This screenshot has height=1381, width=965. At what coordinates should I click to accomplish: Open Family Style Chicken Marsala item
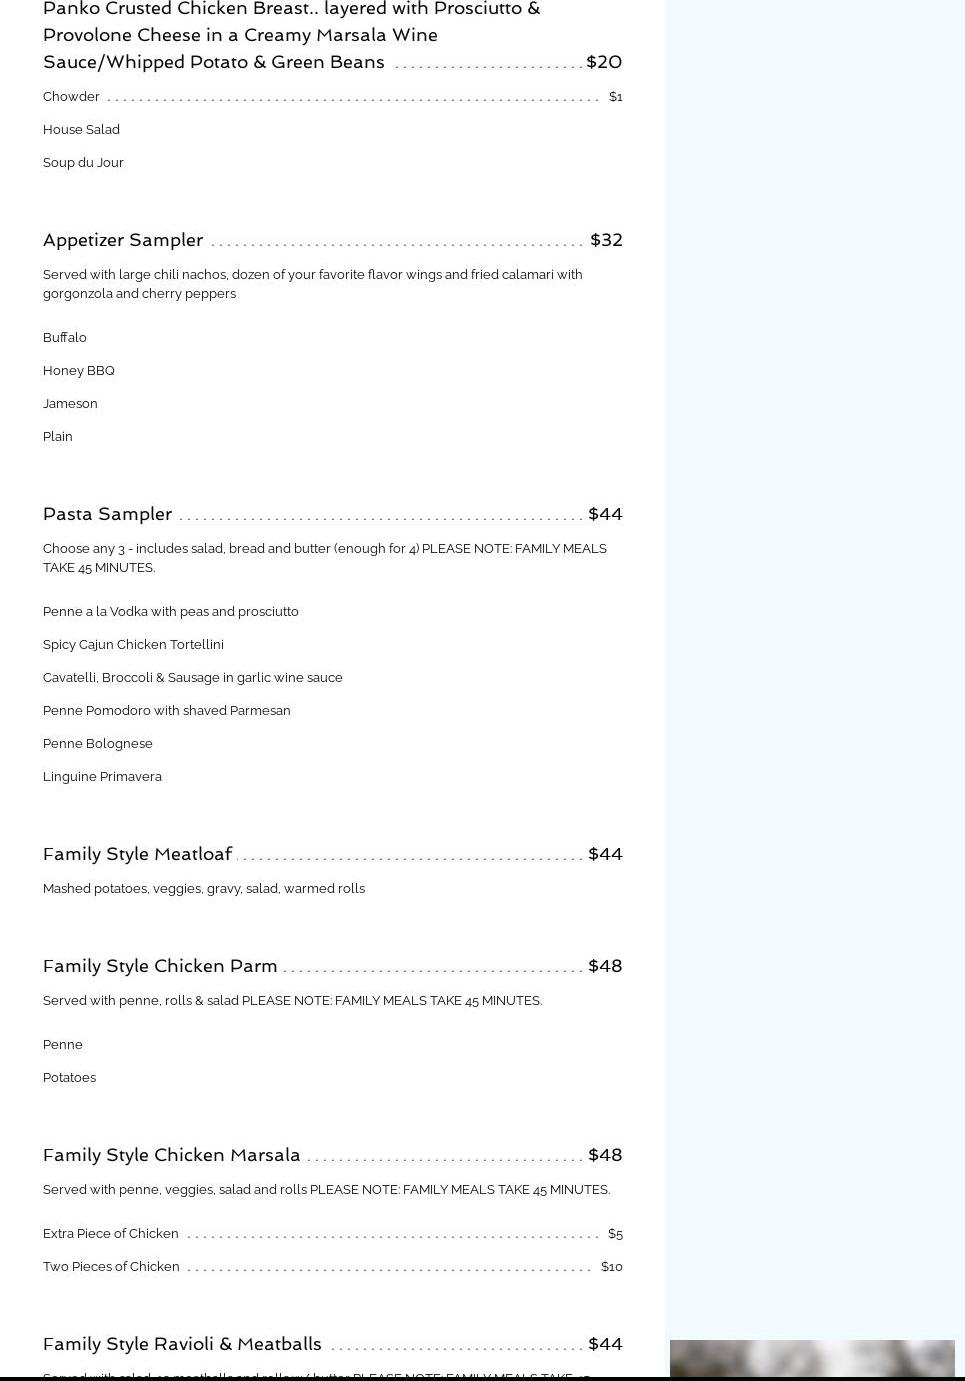click(x=171, y=1155)
